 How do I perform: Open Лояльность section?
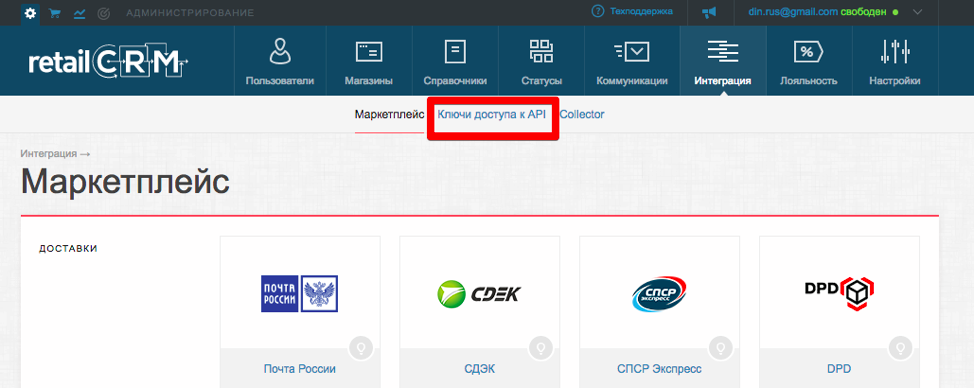(809, 61)
